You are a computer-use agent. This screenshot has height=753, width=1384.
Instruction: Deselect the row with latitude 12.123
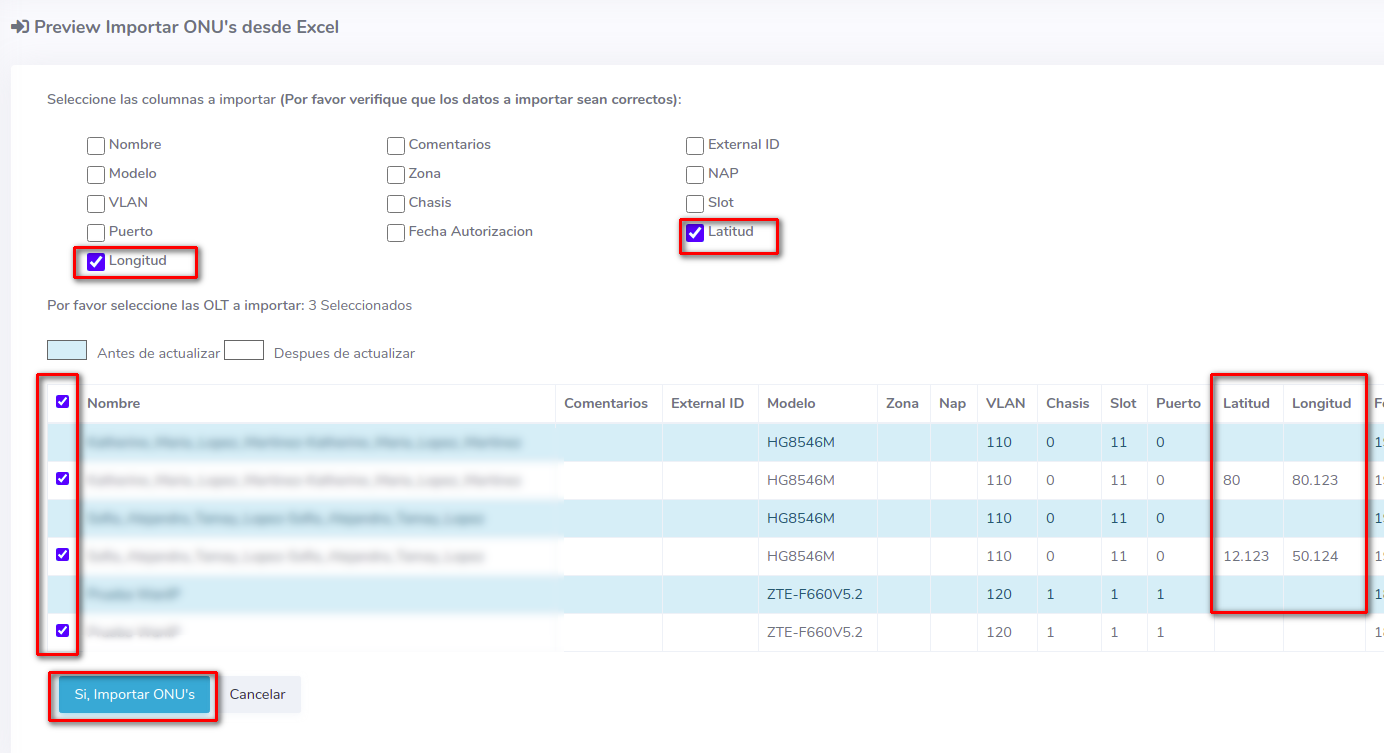coord(63,554)
